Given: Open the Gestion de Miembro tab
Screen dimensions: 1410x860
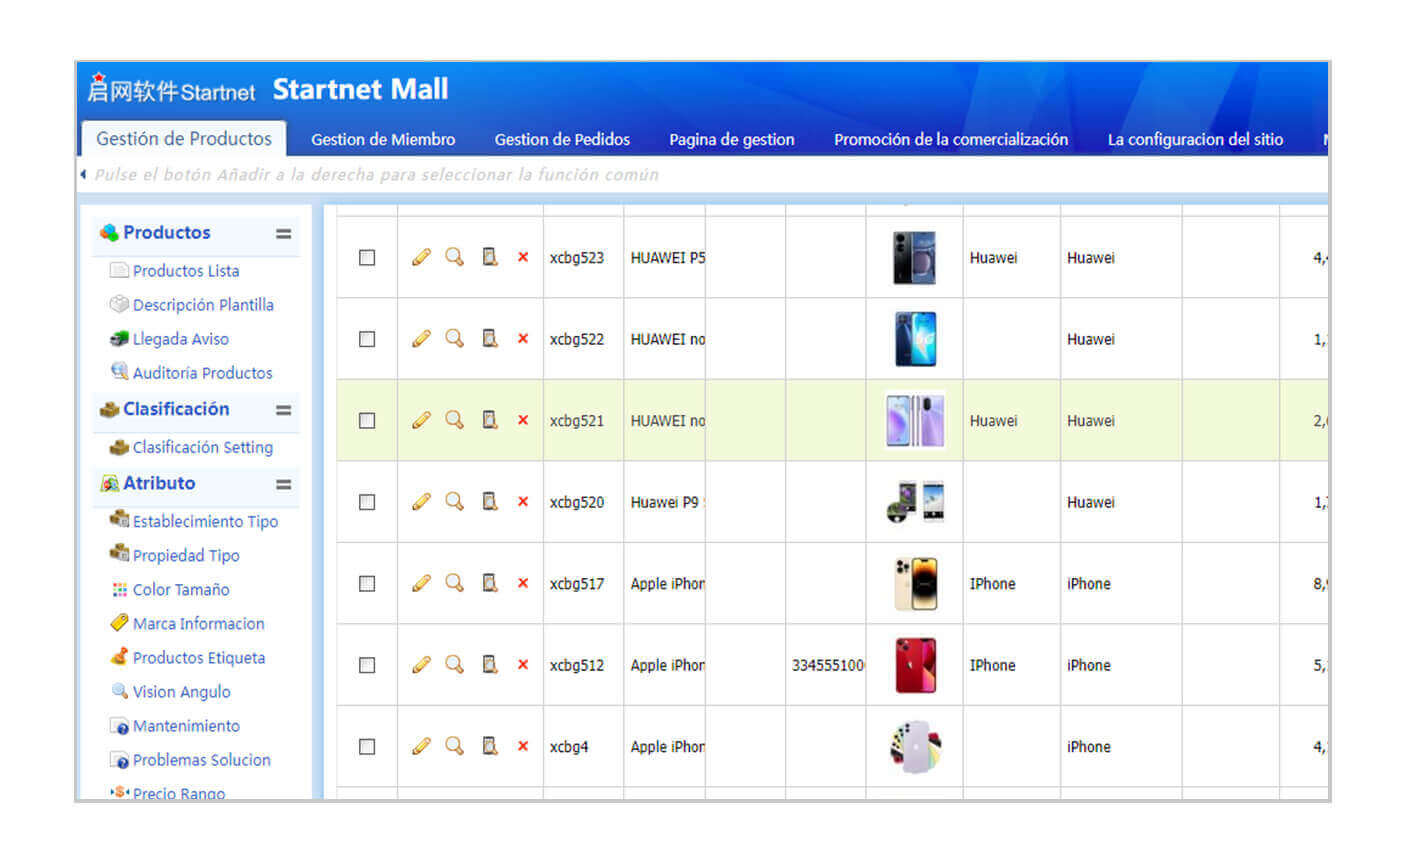Looking at the screenshot, I should coord(383,140).
